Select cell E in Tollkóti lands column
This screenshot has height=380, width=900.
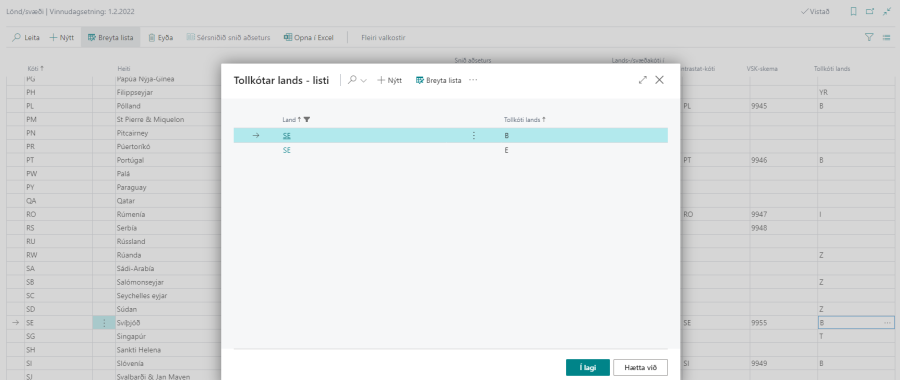pyautogui.click(x=584, y=150)
